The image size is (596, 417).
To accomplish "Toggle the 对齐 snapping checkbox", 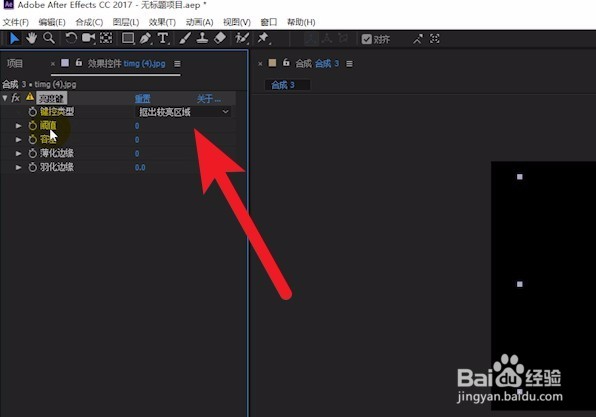I will click(x=366, y=39).
